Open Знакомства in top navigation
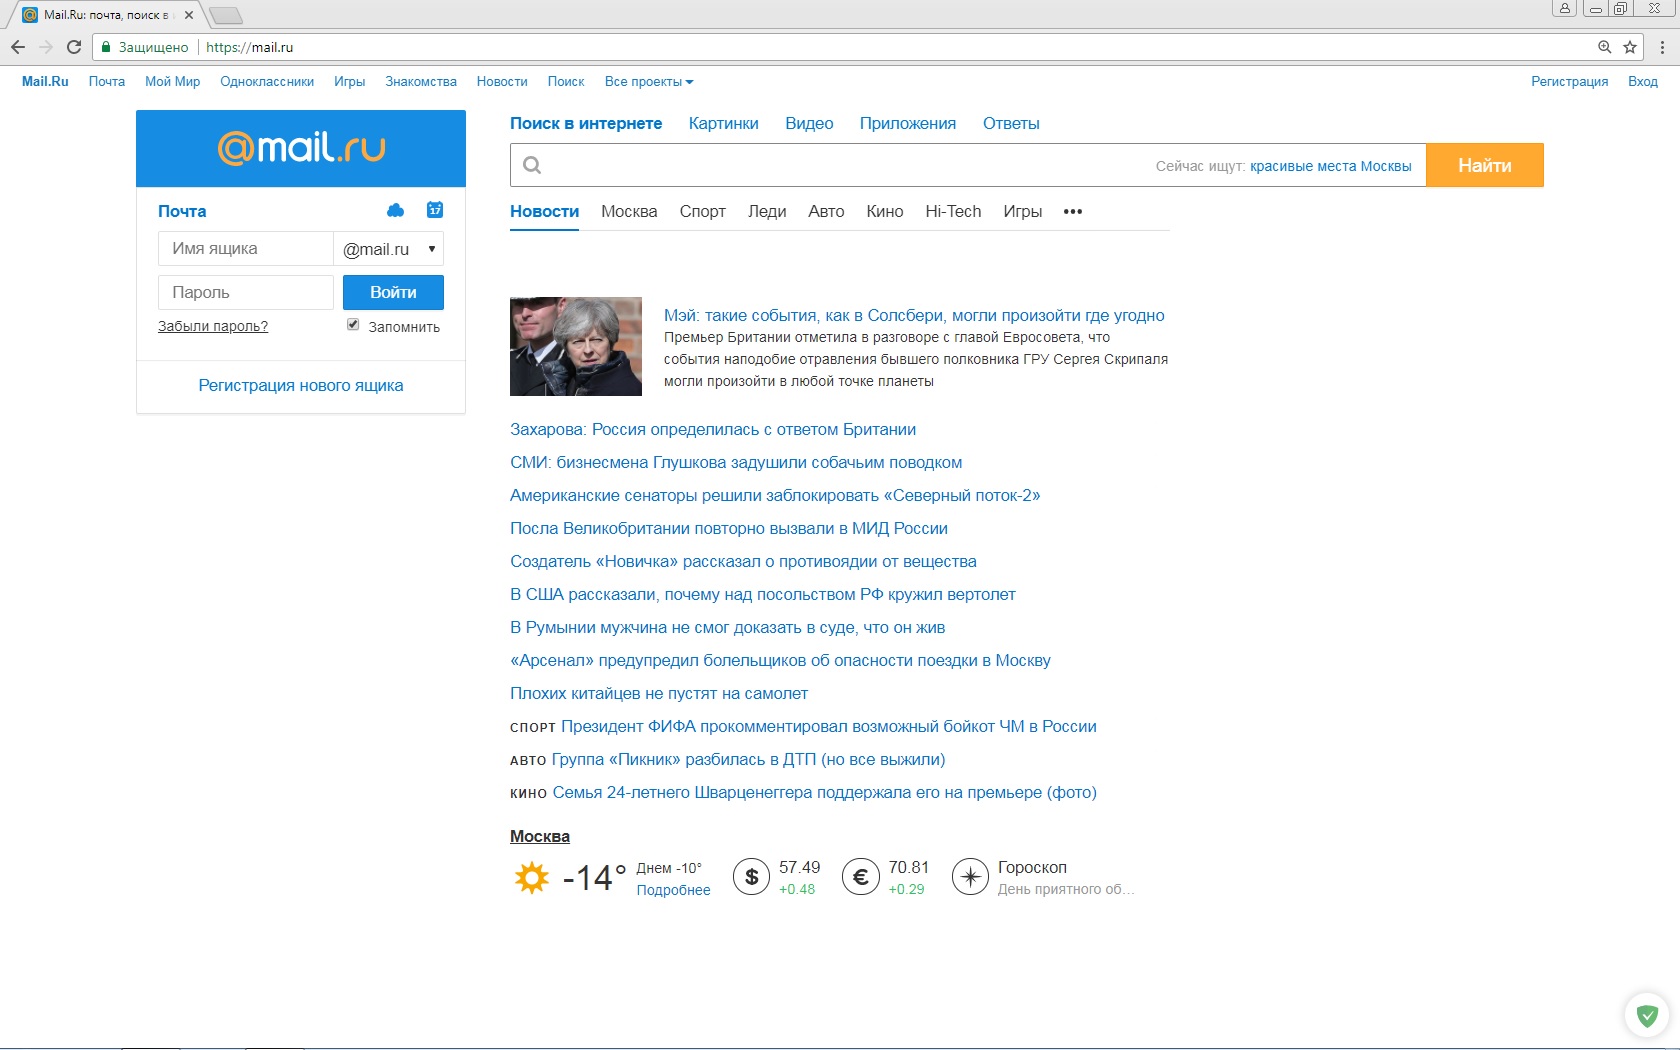This screenshot has width=1680, height=1050. 421,82
